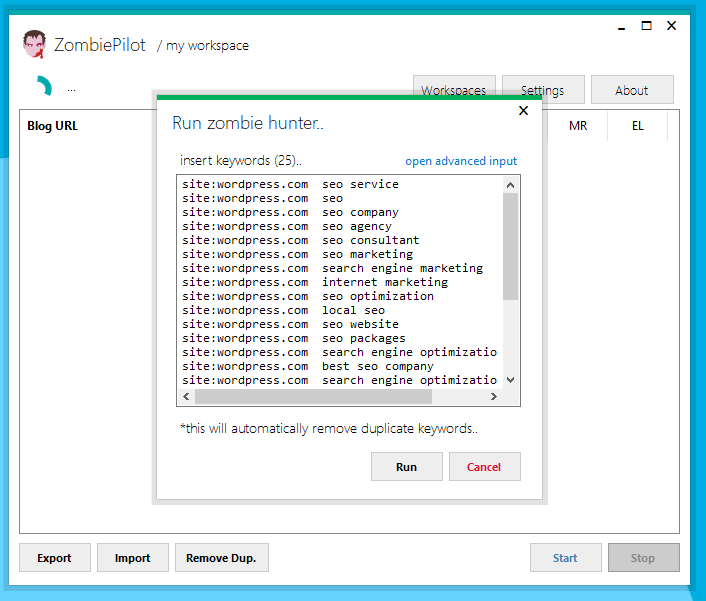Click the keyword list scroll down arrow
The height and width of the screenshot is (601, 706).
pos(511,380)
